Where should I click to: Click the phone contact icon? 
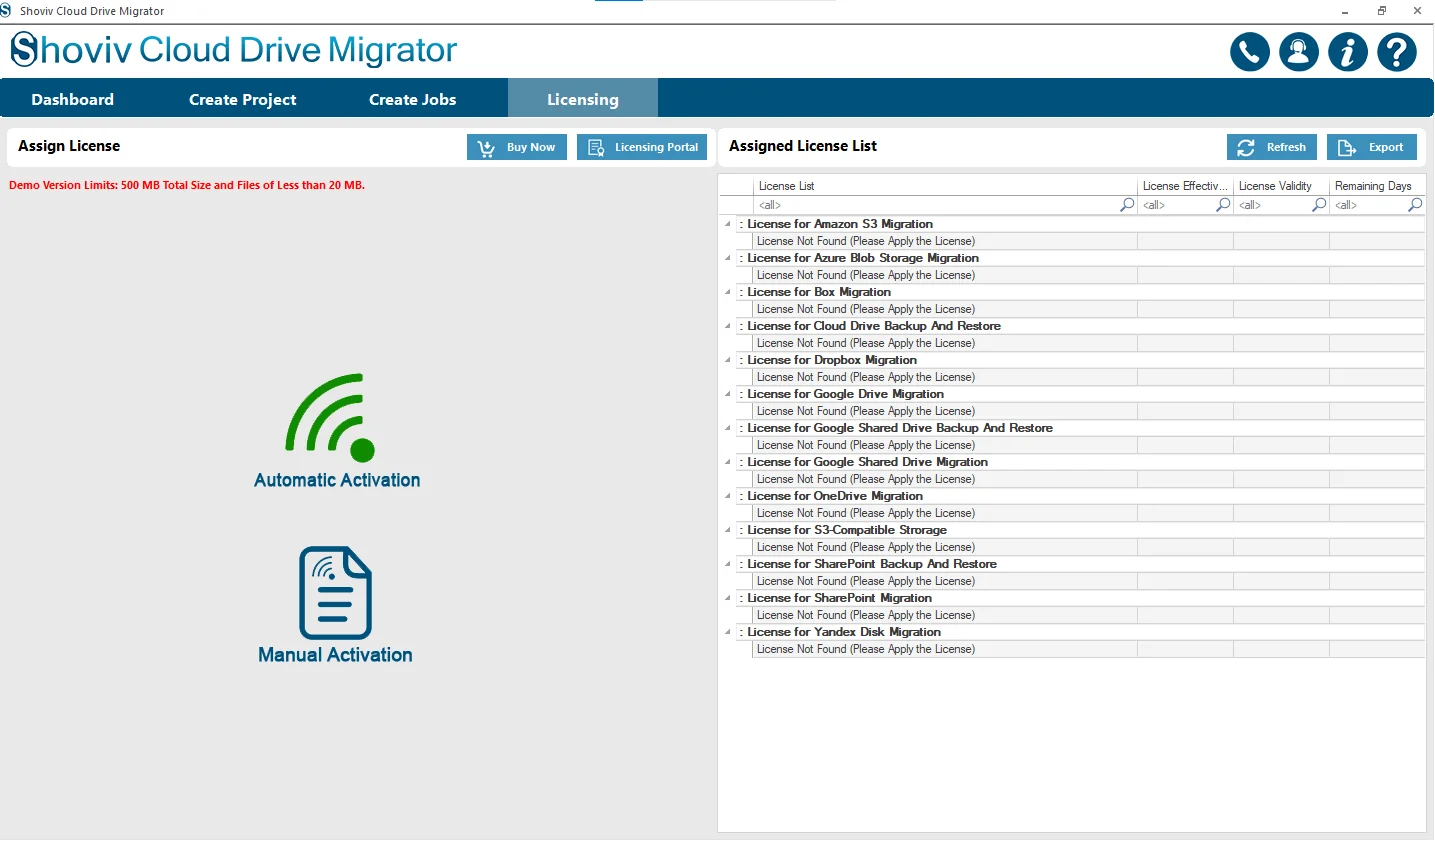1250,52
